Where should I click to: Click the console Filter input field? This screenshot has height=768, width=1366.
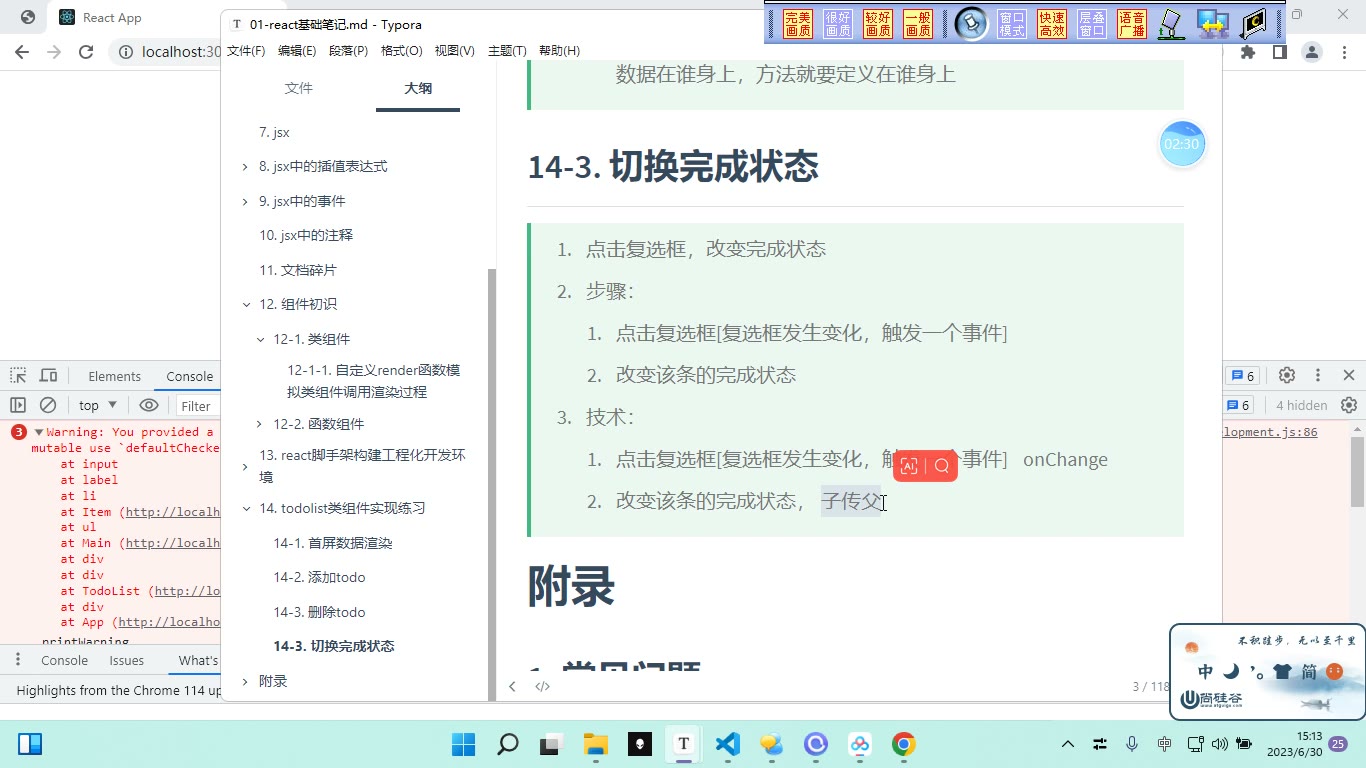pos(198,406)
